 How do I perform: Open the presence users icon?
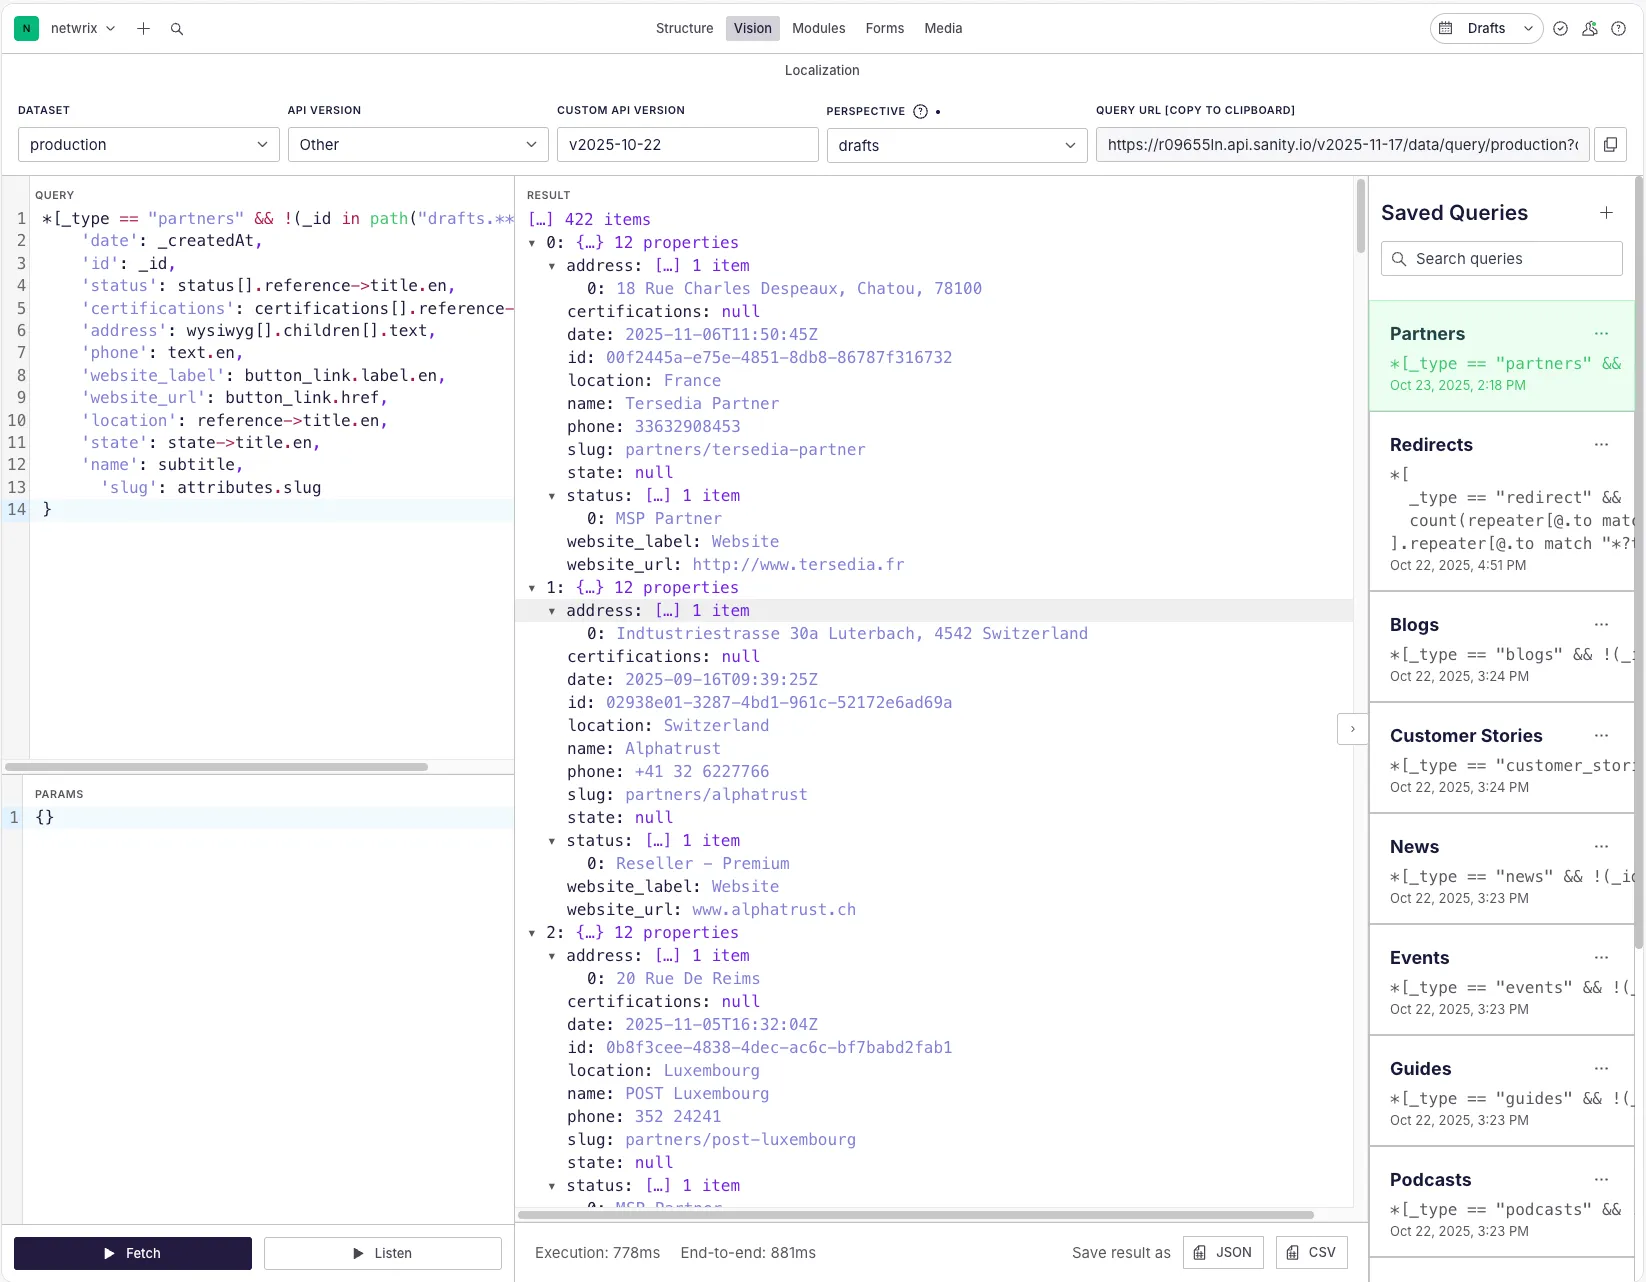click(x=1589, y=29)
